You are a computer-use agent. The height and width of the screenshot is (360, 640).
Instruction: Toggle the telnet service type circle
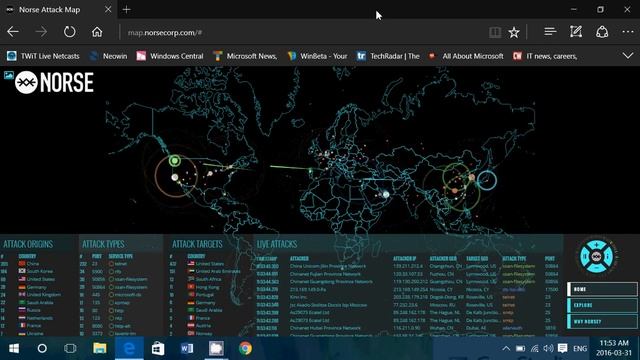[111, 264]
